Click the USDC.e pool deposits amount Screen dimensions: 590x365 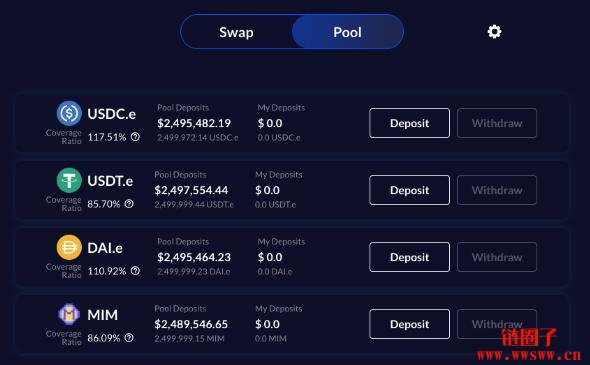(194, 123)
